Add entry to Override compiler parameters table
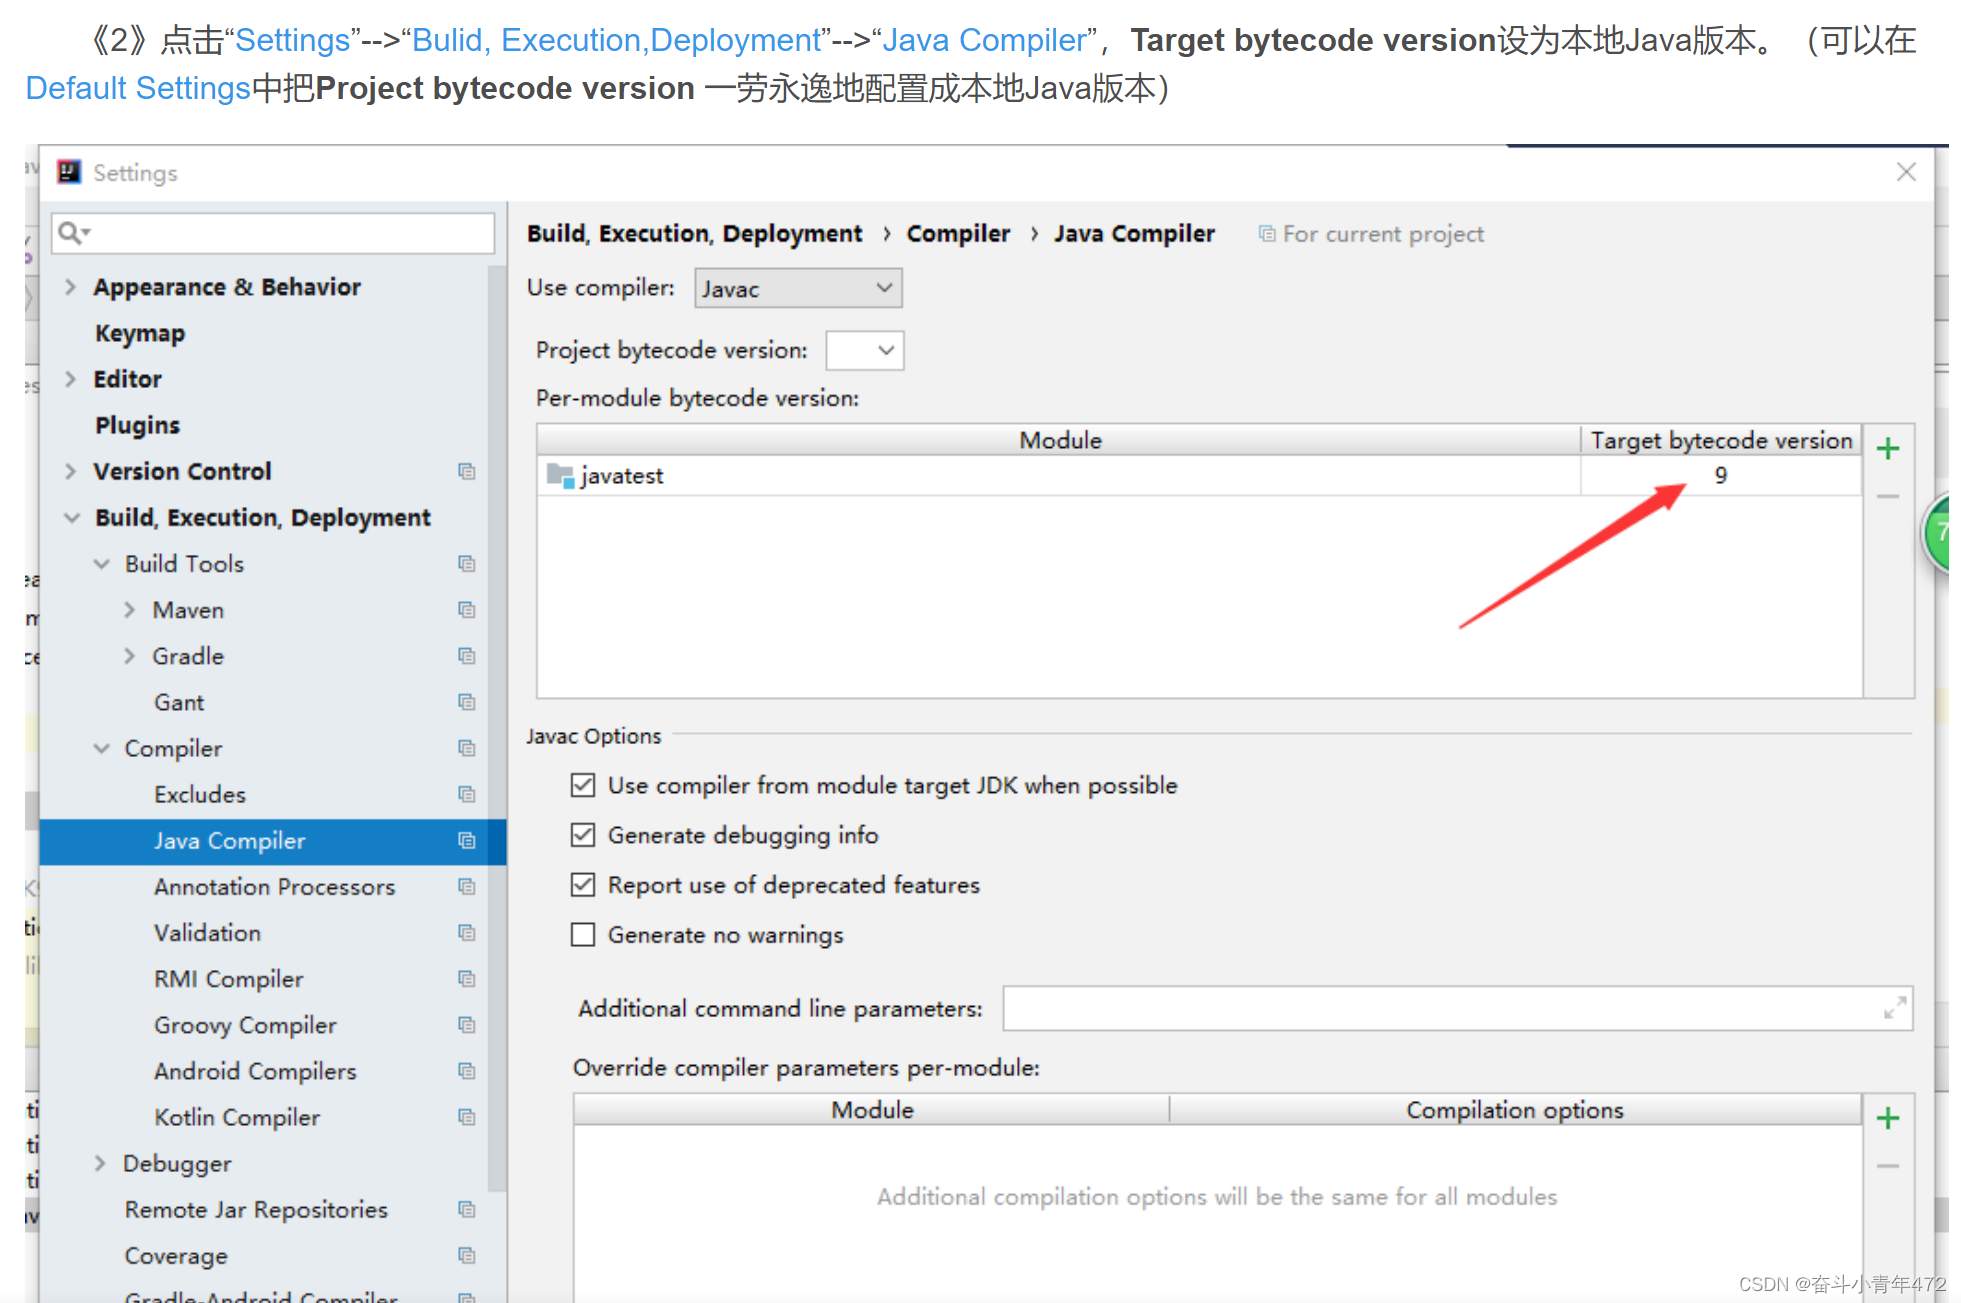1961x1303 pixels. coord(1887,1118)
